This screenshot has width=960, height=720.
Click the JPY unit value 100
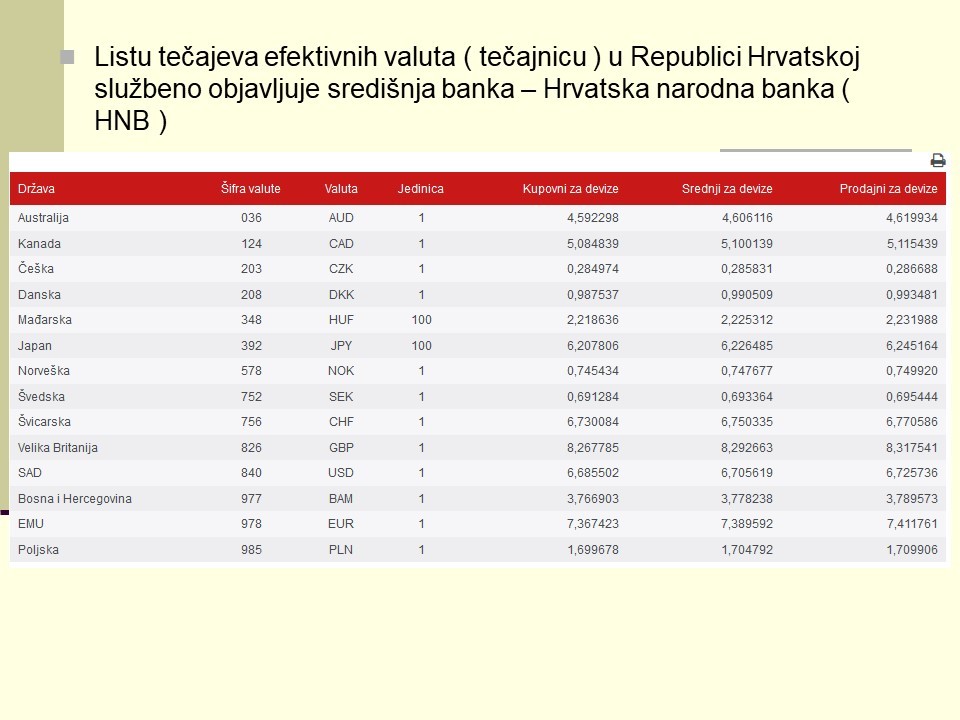point(421,346)
